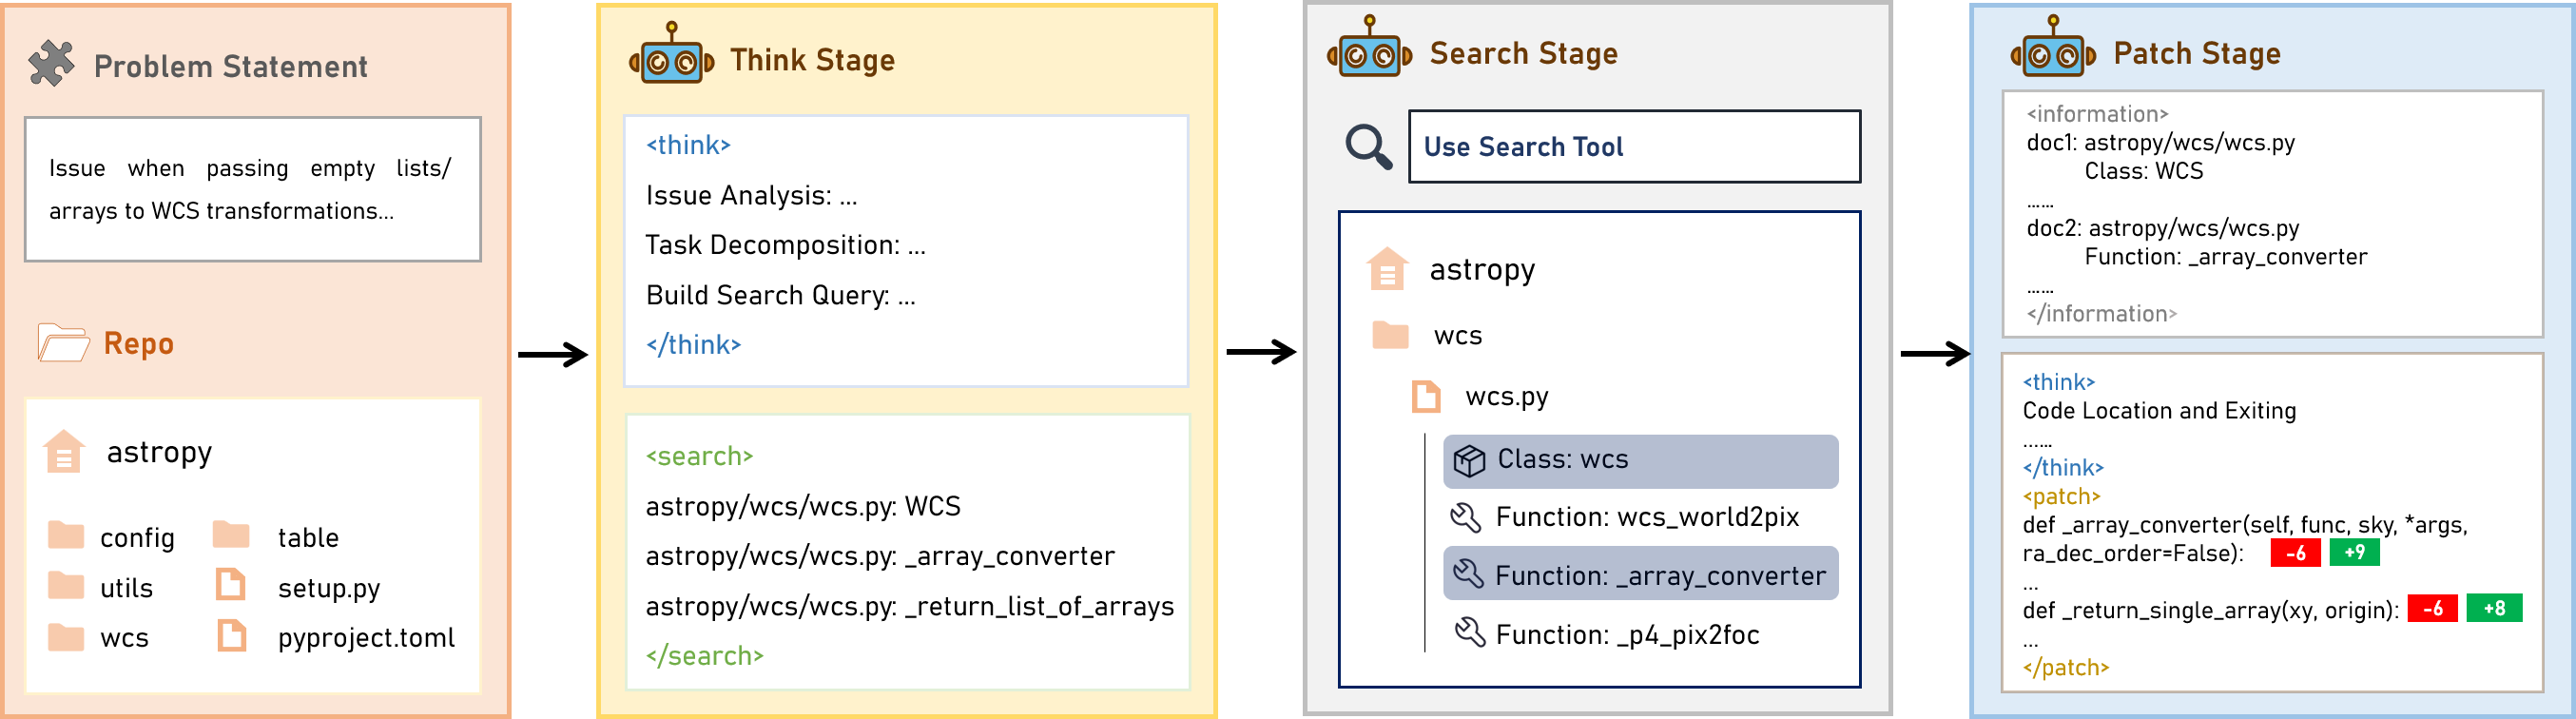This screenshot has width=2576, height=719.
Task: Click the wrench icon beside wcs_world2pix
Action: point(1465,517)
